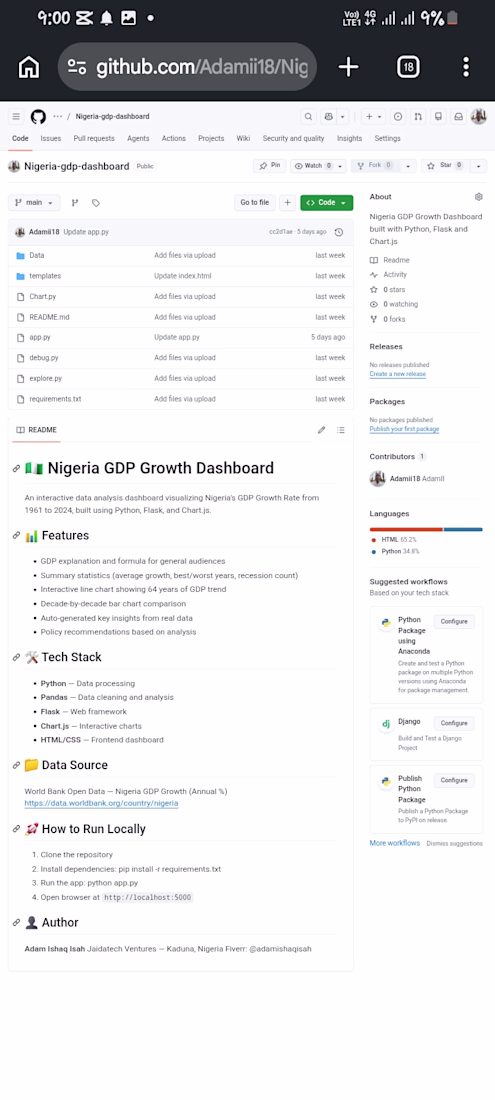Open the green Code dropdown
495x1100 pixels.
327,203
